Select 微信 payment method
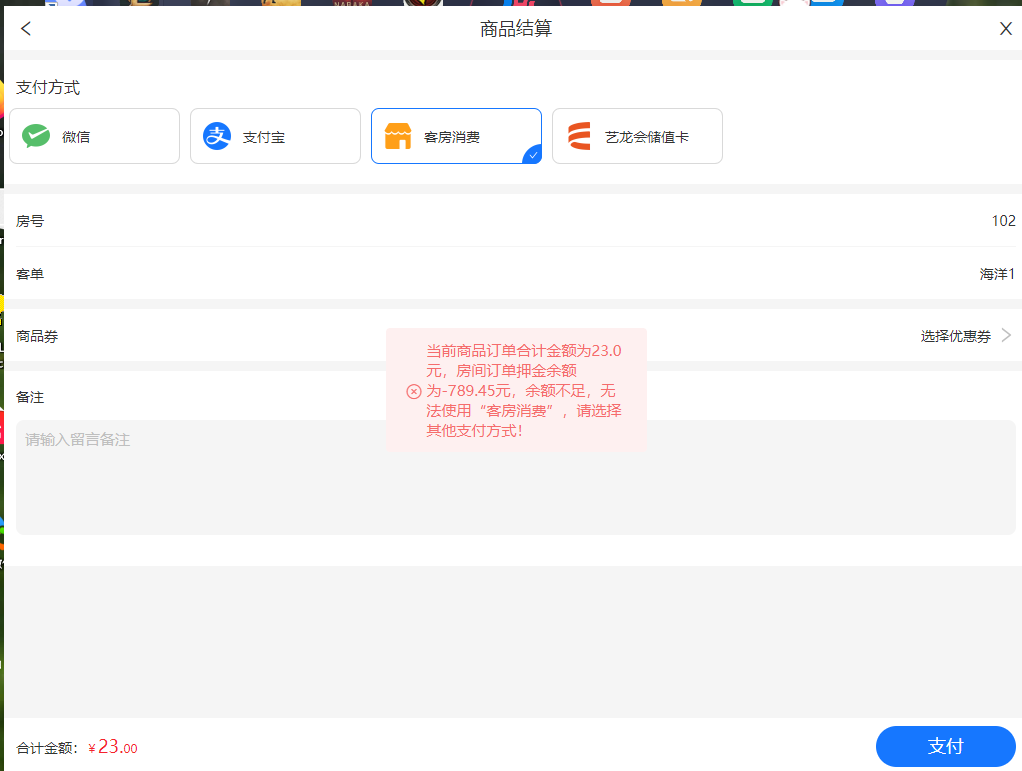The height and width of the screenshot is (771, 1022). (95, 136)
